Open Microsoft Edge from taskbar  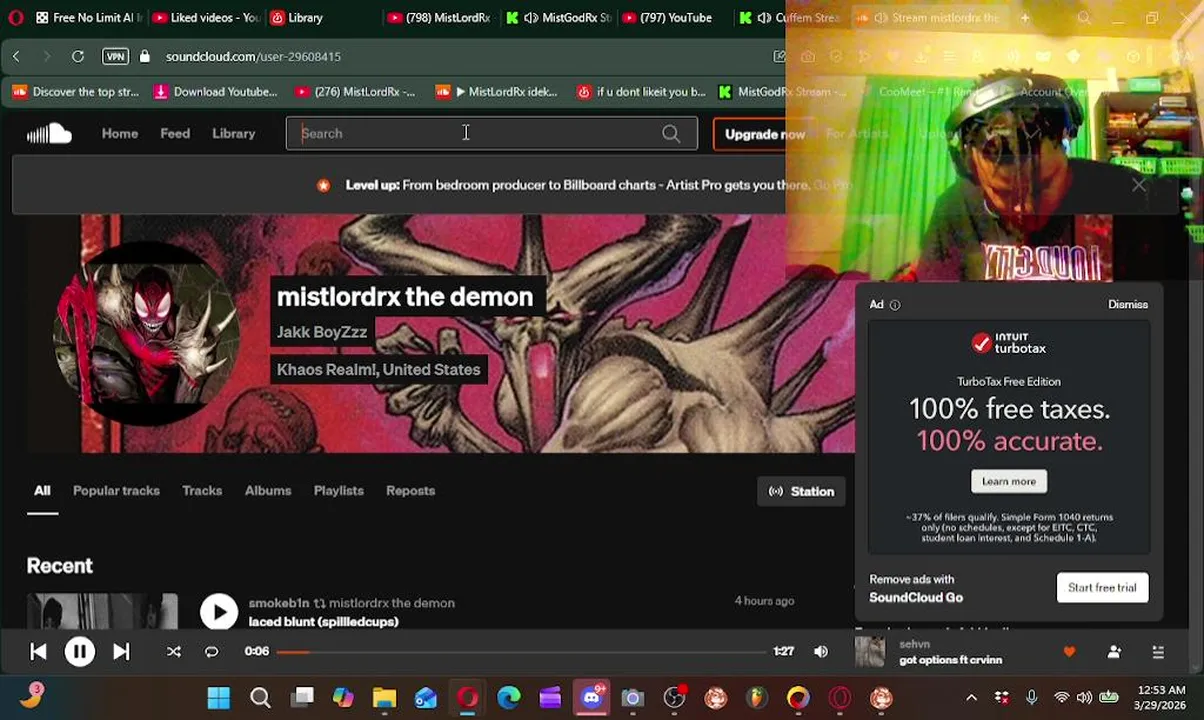click(509, 698)
